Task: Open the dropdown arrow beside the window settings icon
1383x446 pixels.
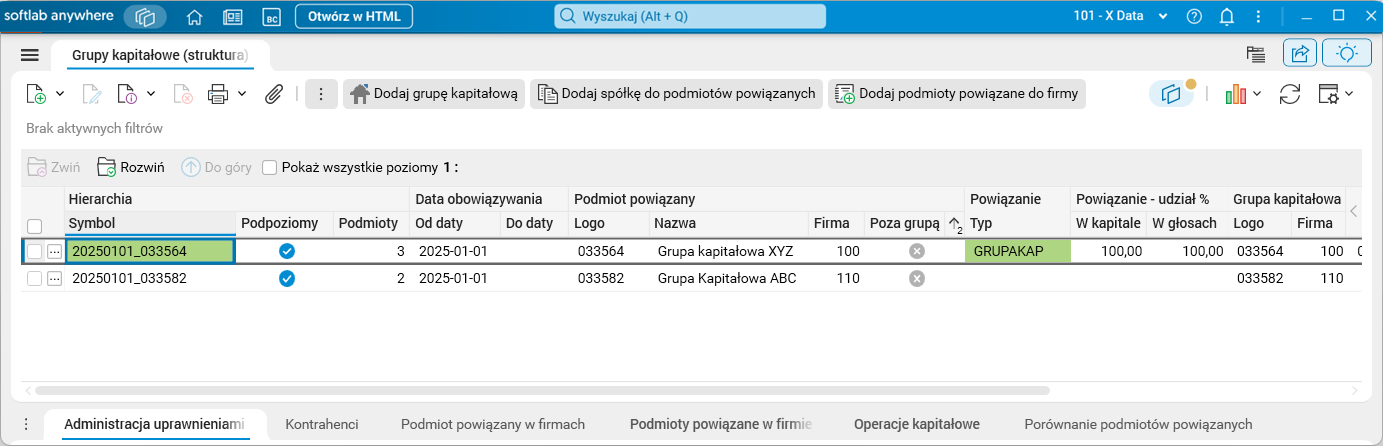Action: pos(1349,94)
